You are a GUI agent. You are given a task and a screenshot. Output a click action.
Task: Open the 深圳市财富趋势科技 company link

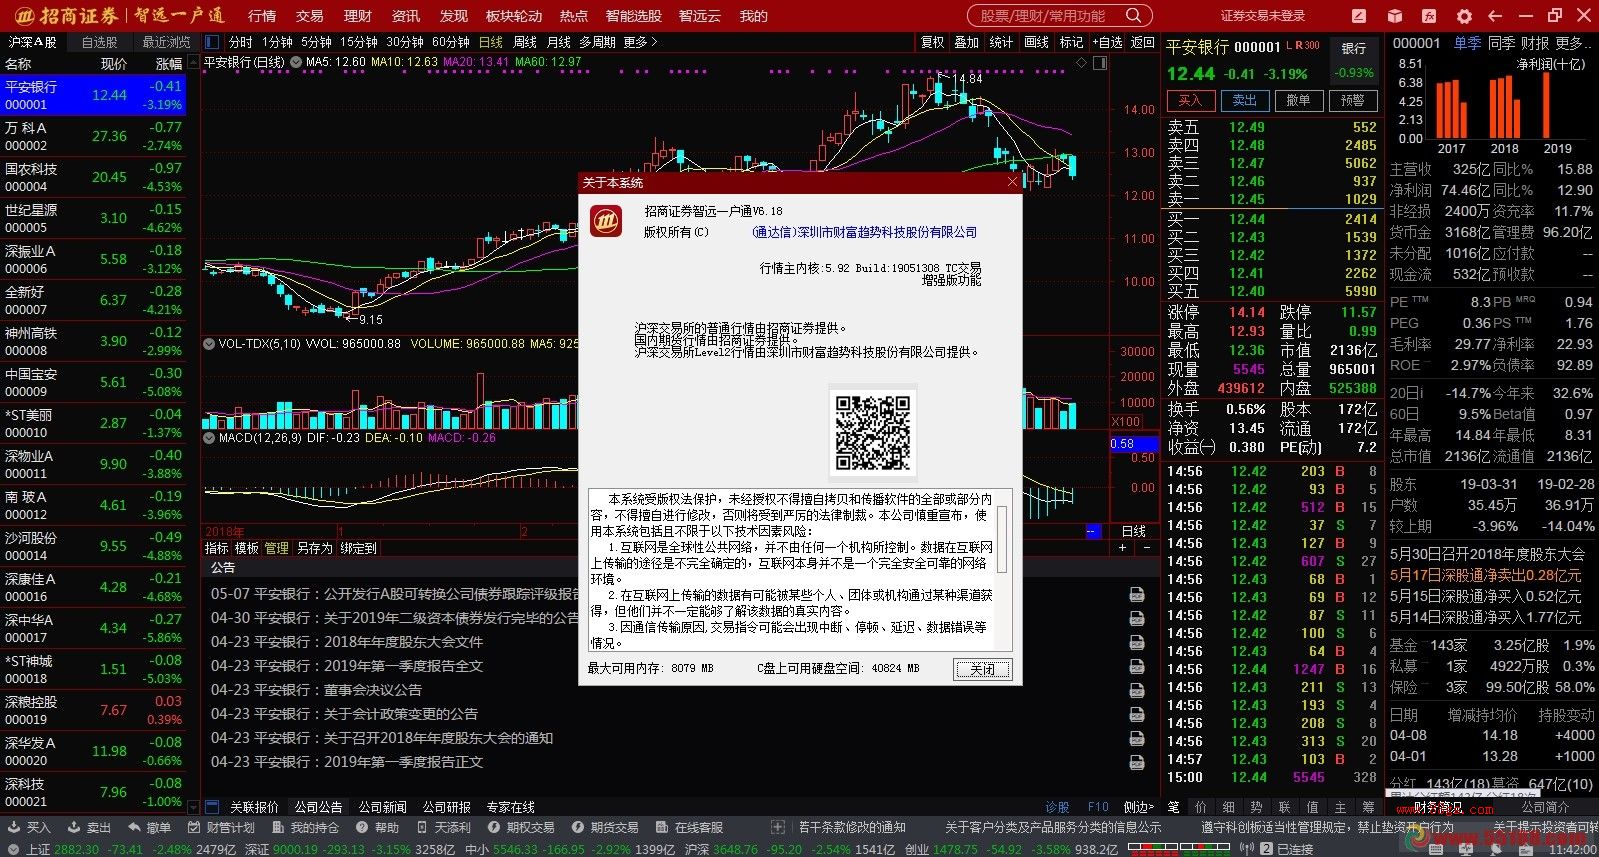tap(864, 232)
